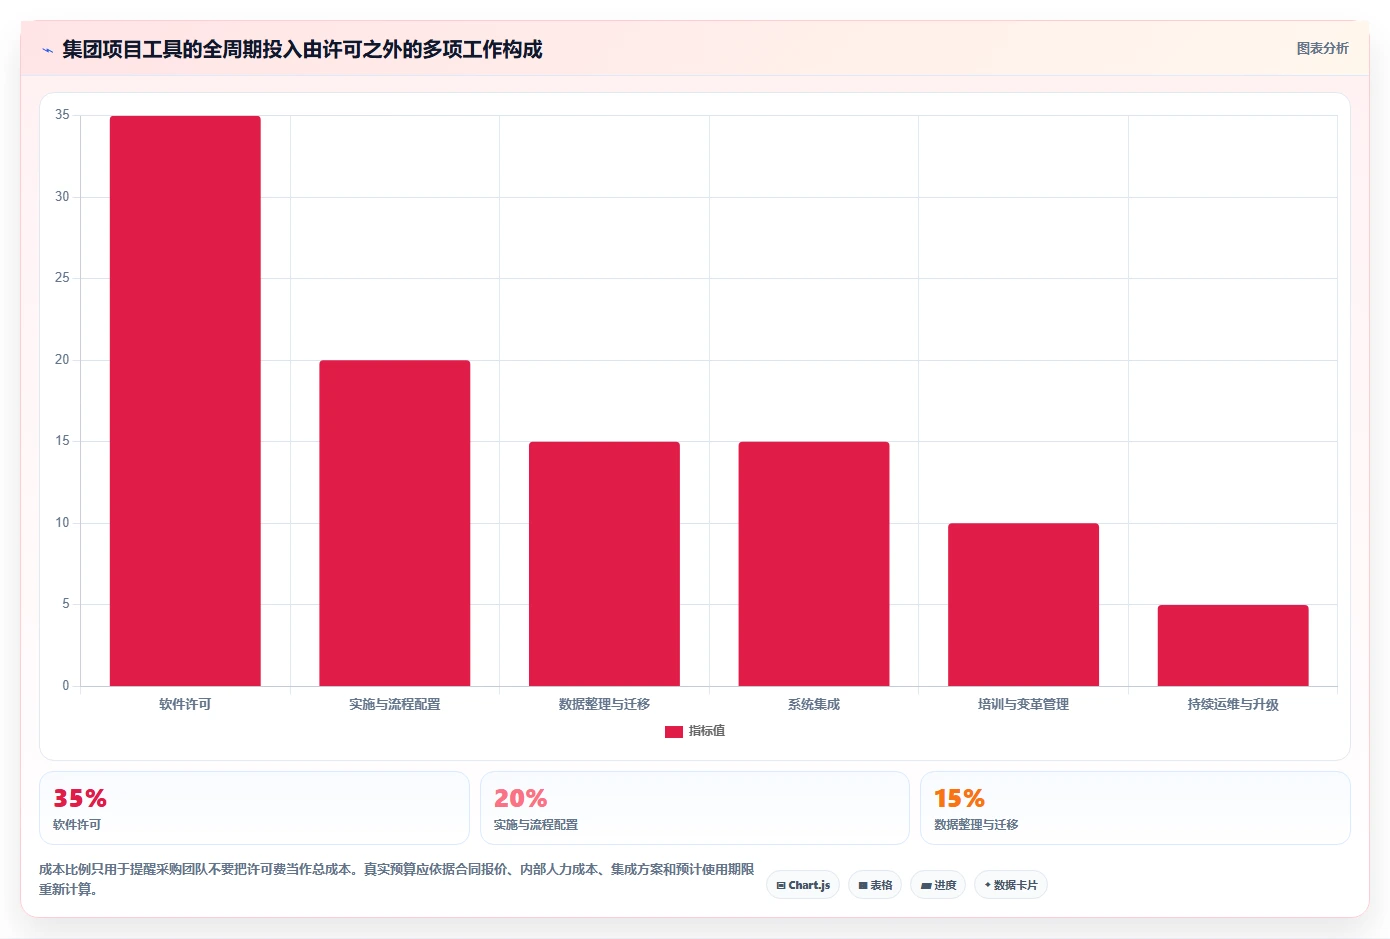Click the 实施与流程配置 bar
This screenshot has height=939, width=1390.
point(395,523)
